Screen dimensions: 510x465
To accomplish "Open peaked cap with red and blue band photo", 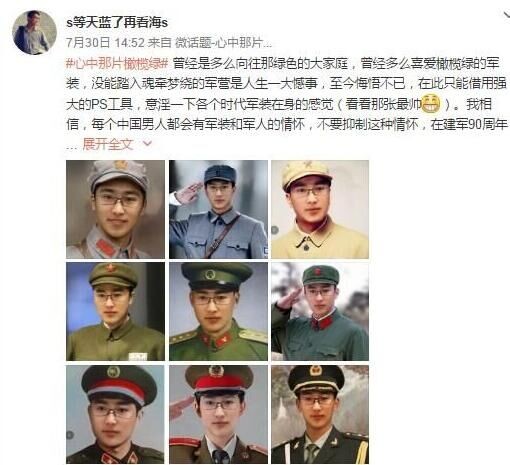I will 115,414.
